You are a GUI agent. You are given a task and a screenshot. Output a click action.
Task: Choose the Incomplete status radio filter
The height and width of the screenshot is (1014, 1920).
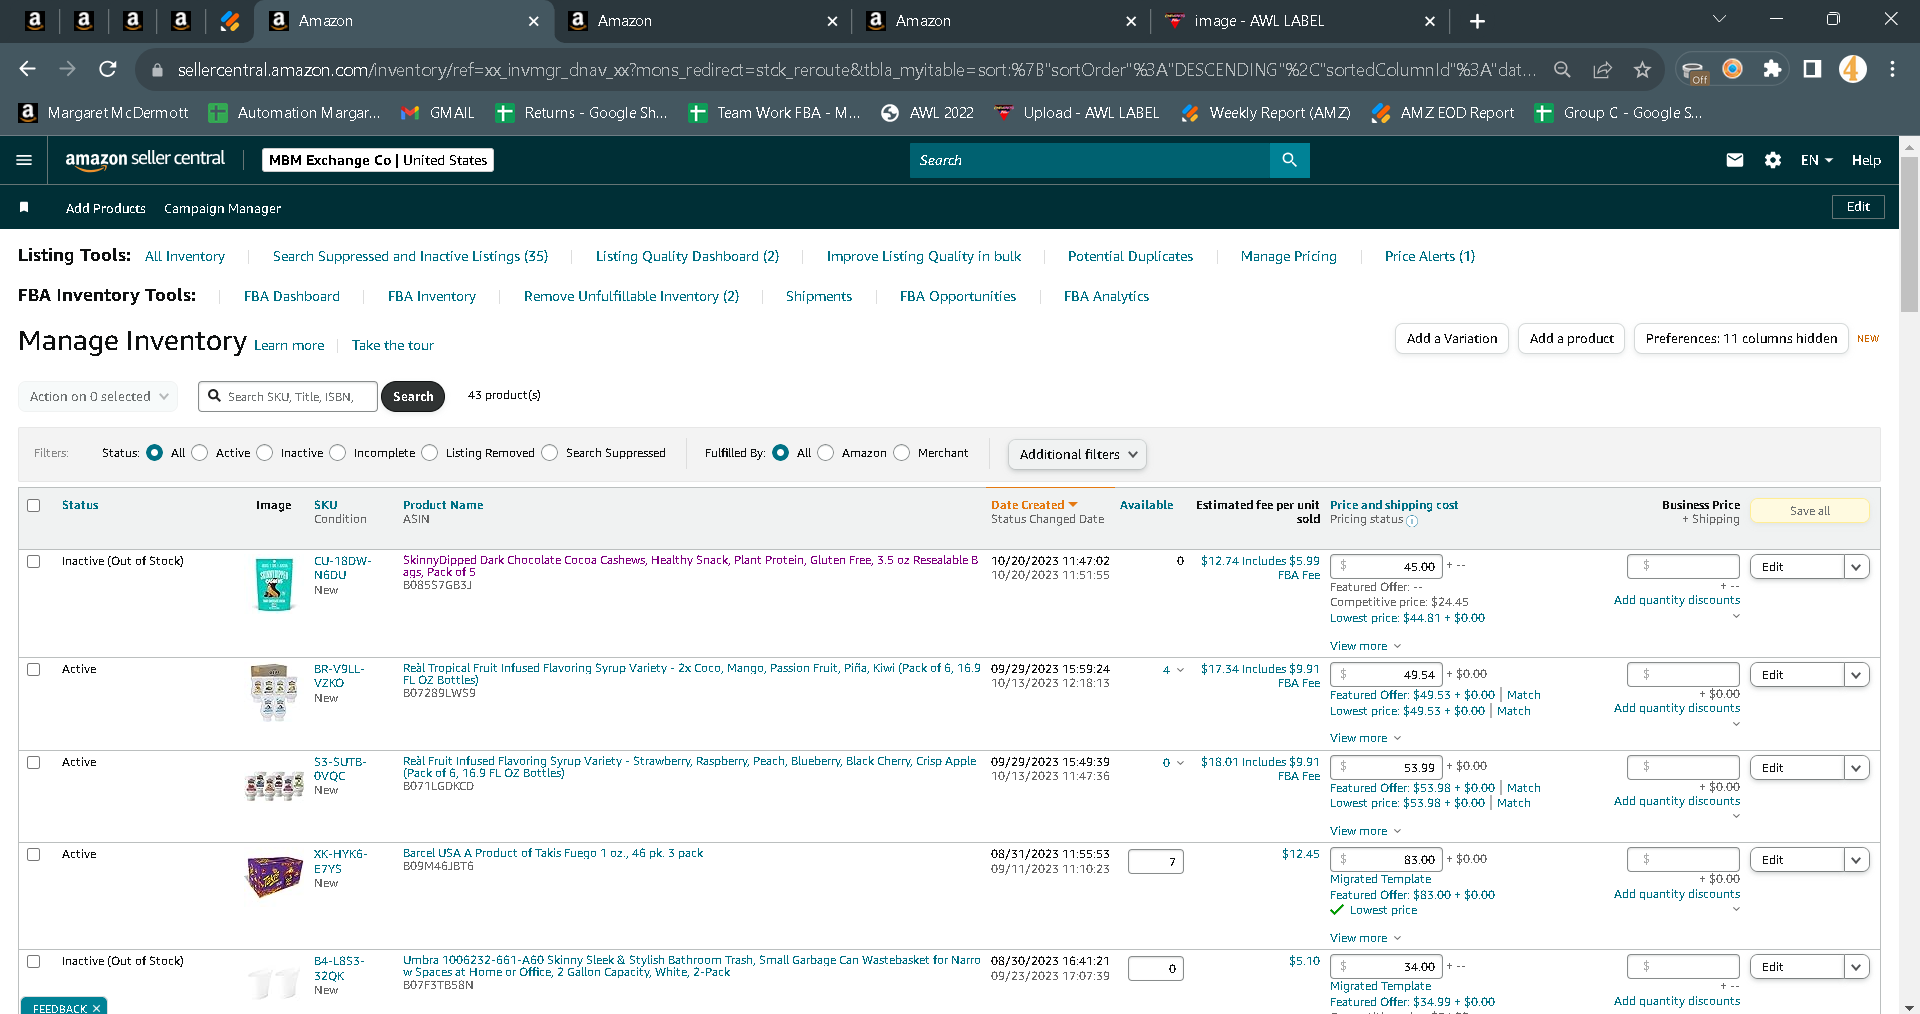click(x=338, y=453)
